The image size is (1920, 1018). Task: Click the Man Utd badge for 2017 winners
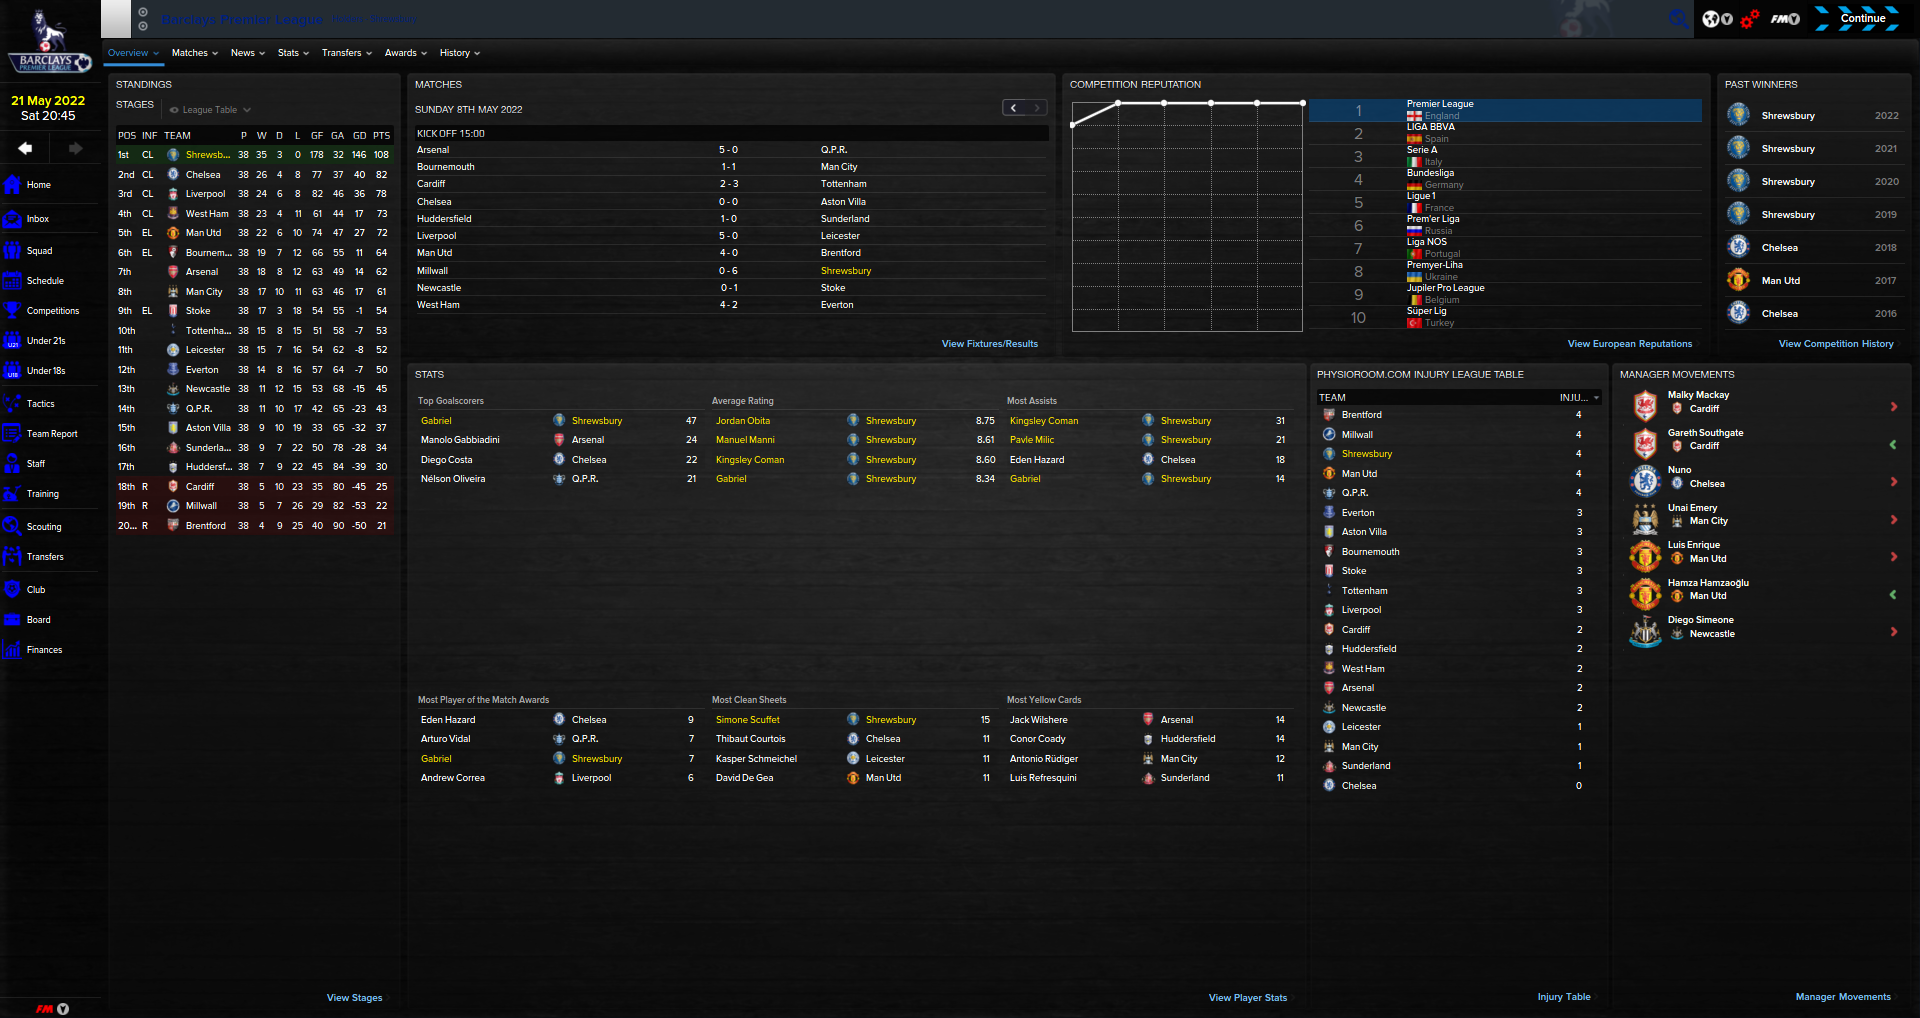pyautogui.click(x=1739, y=280)
